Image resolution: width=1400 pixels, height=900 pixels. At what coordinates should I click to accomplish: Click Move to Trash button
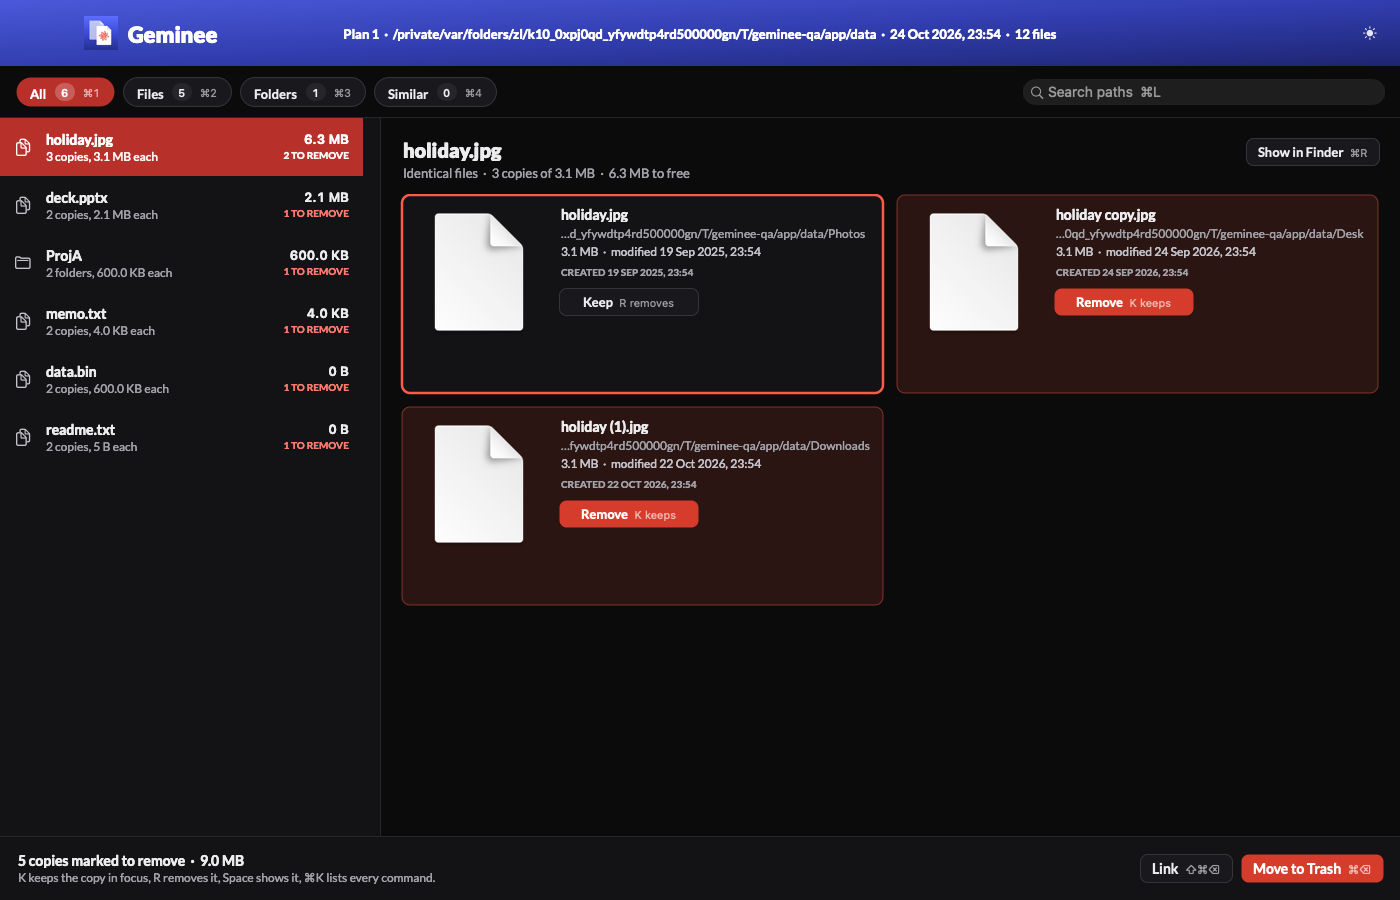tap(1312, 869)
